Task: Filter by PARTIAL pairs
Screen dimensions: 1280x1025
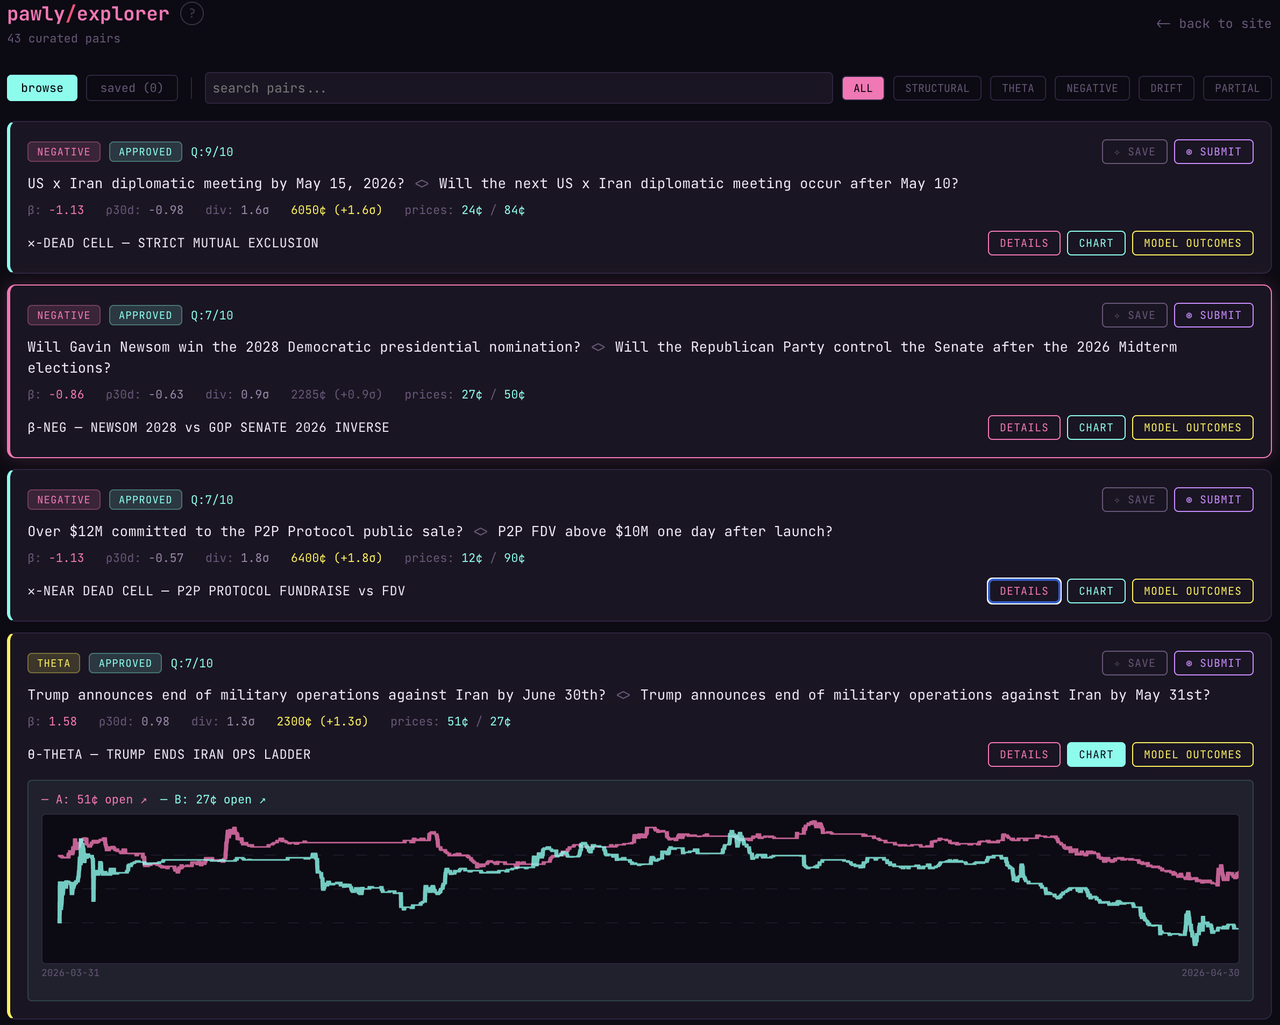Action: [x=1237, y=88]
